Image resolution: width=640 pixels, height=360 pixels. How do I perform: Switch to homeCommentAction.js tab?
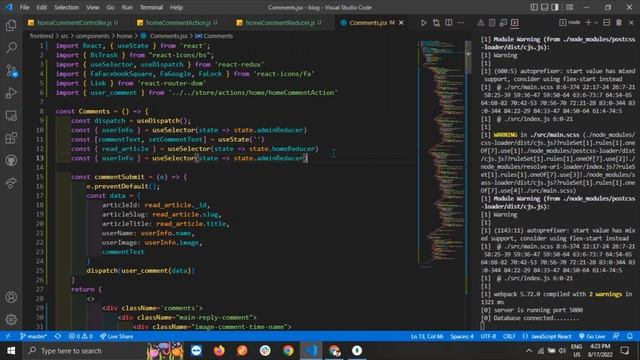coord(178,23)
